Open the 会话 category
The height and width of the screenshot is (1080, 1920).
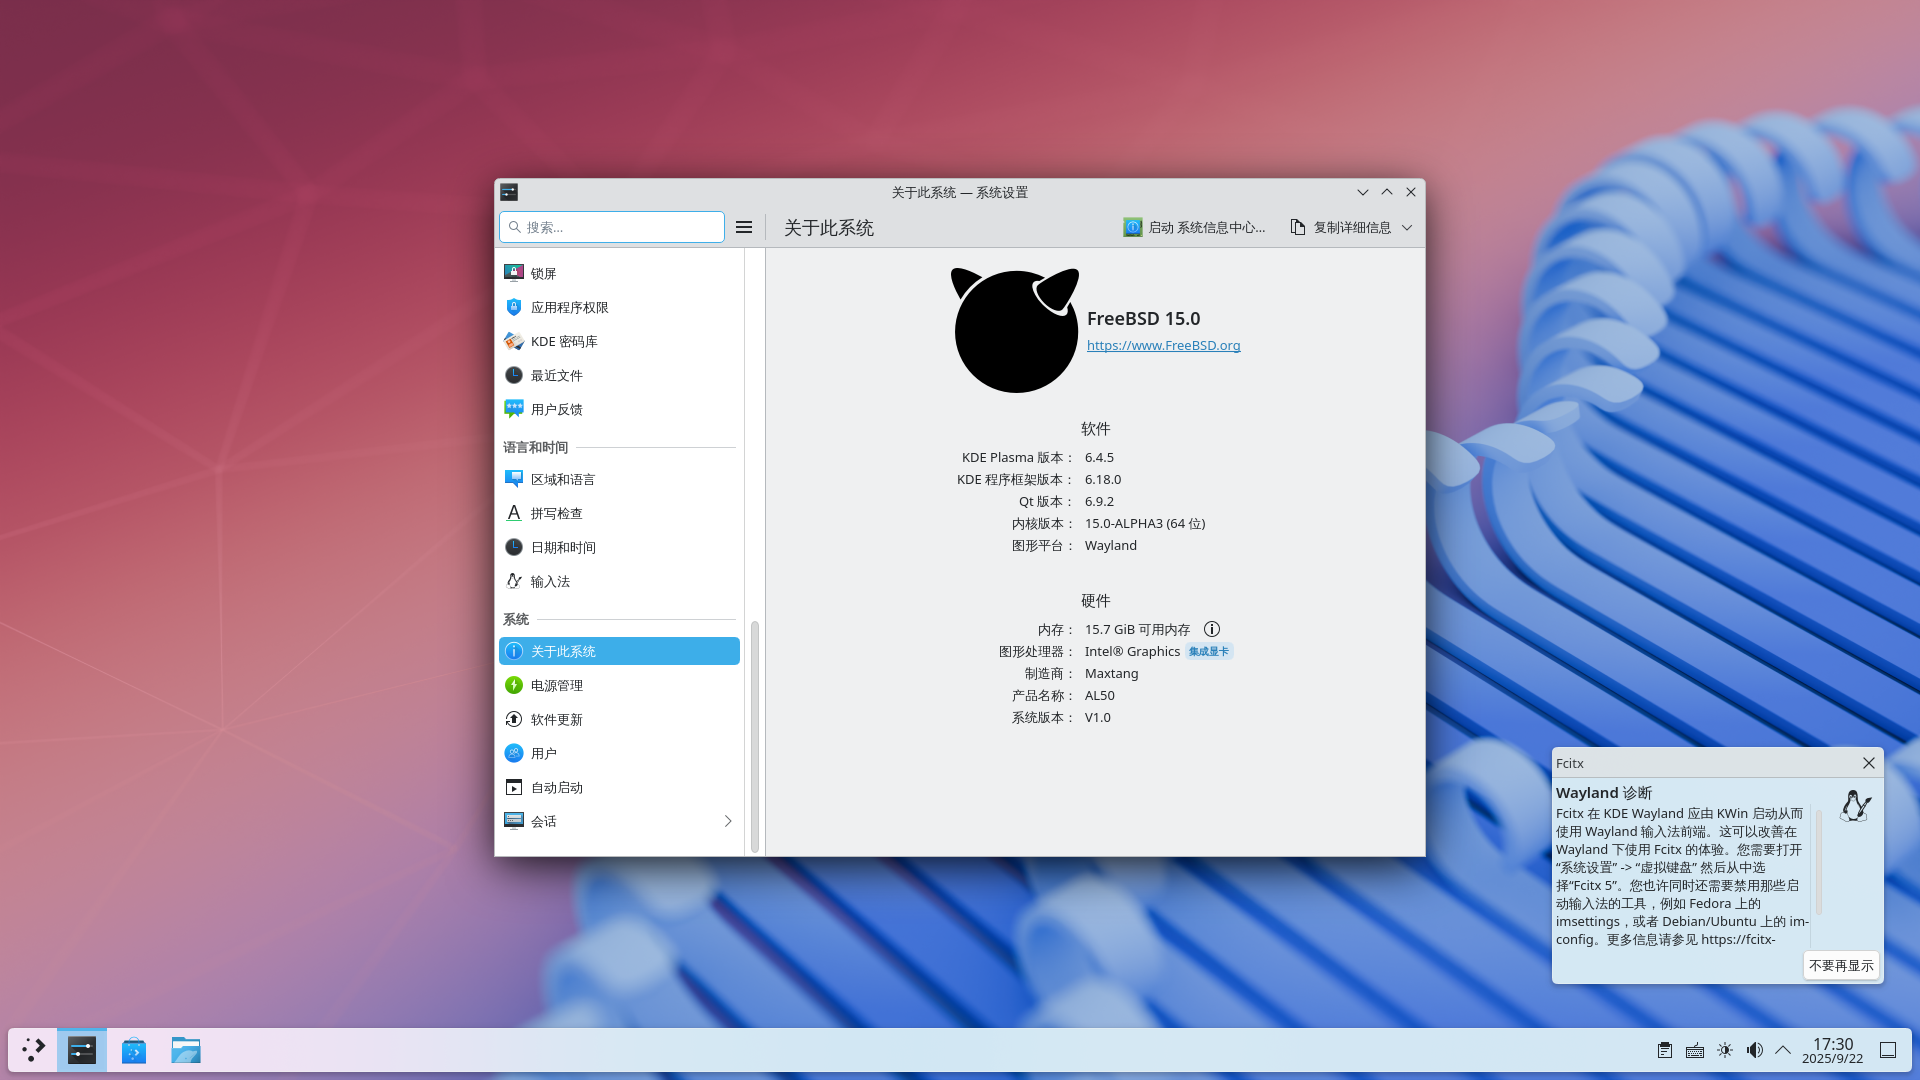click(619, 821)
